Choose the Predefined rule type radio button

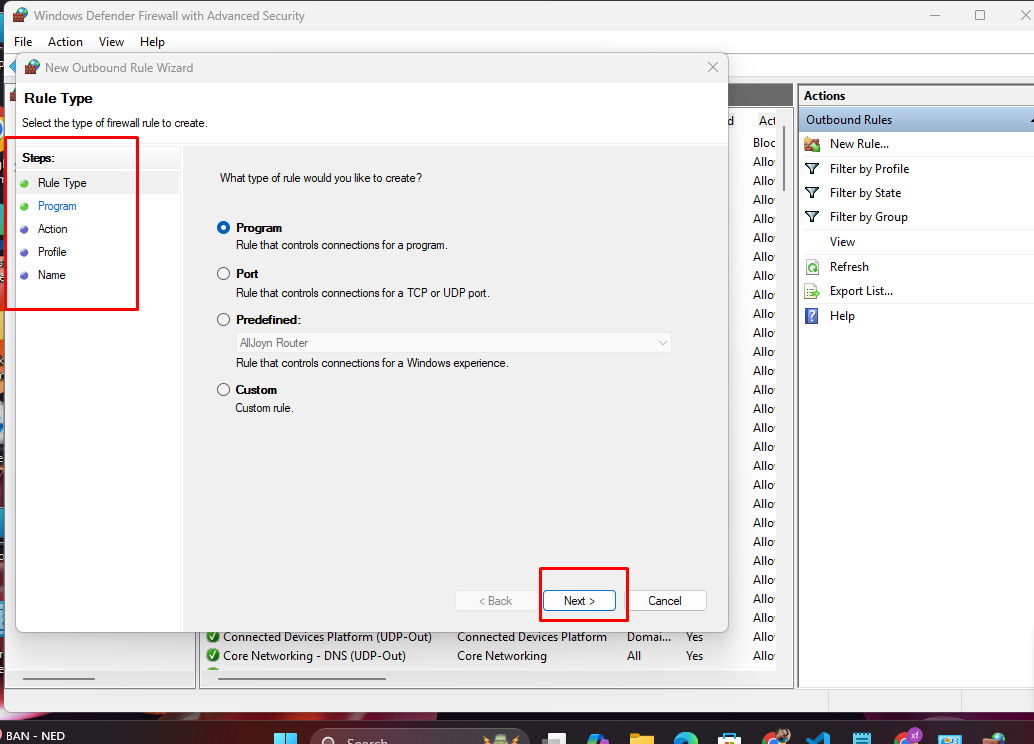(224, 320)
